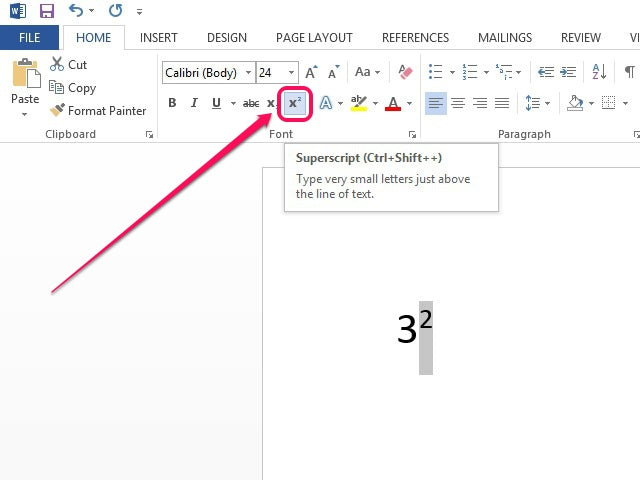
Task: Switch to the PAGE LAYOUT tab
Action: point(314,38)
